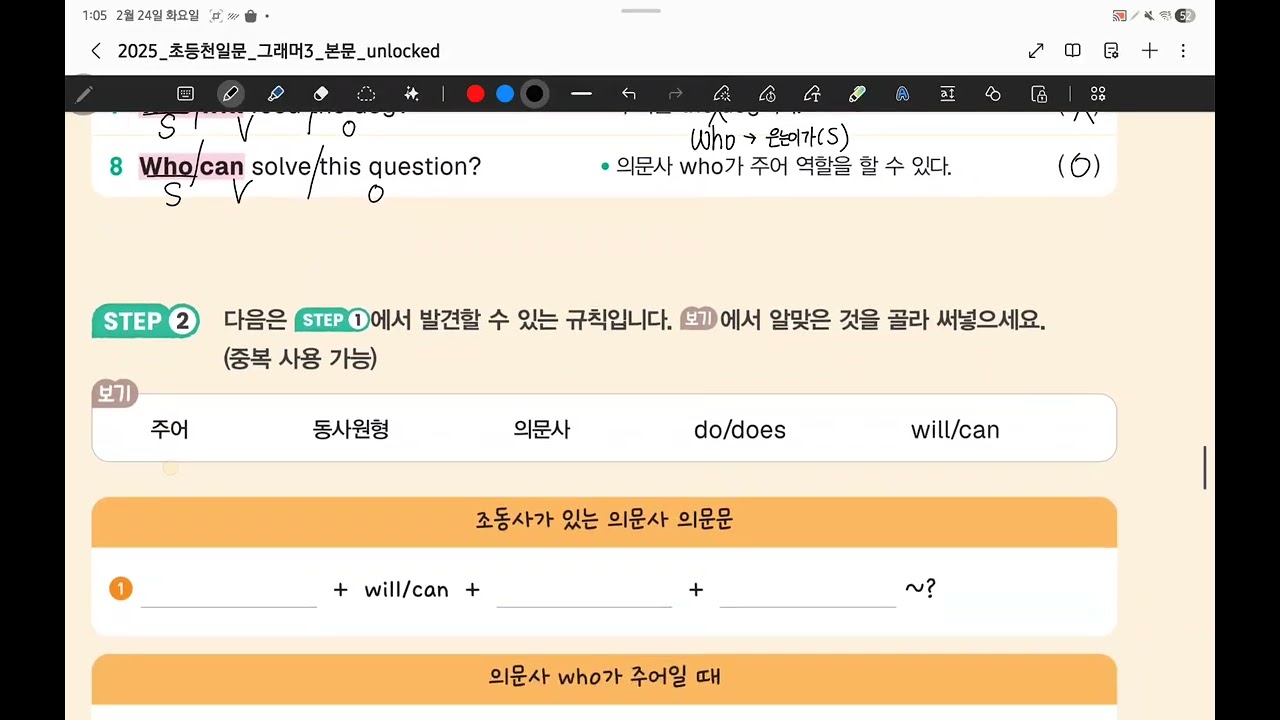
Task: Go back with the left chevron arrow
Action: (x=96, y=51)
